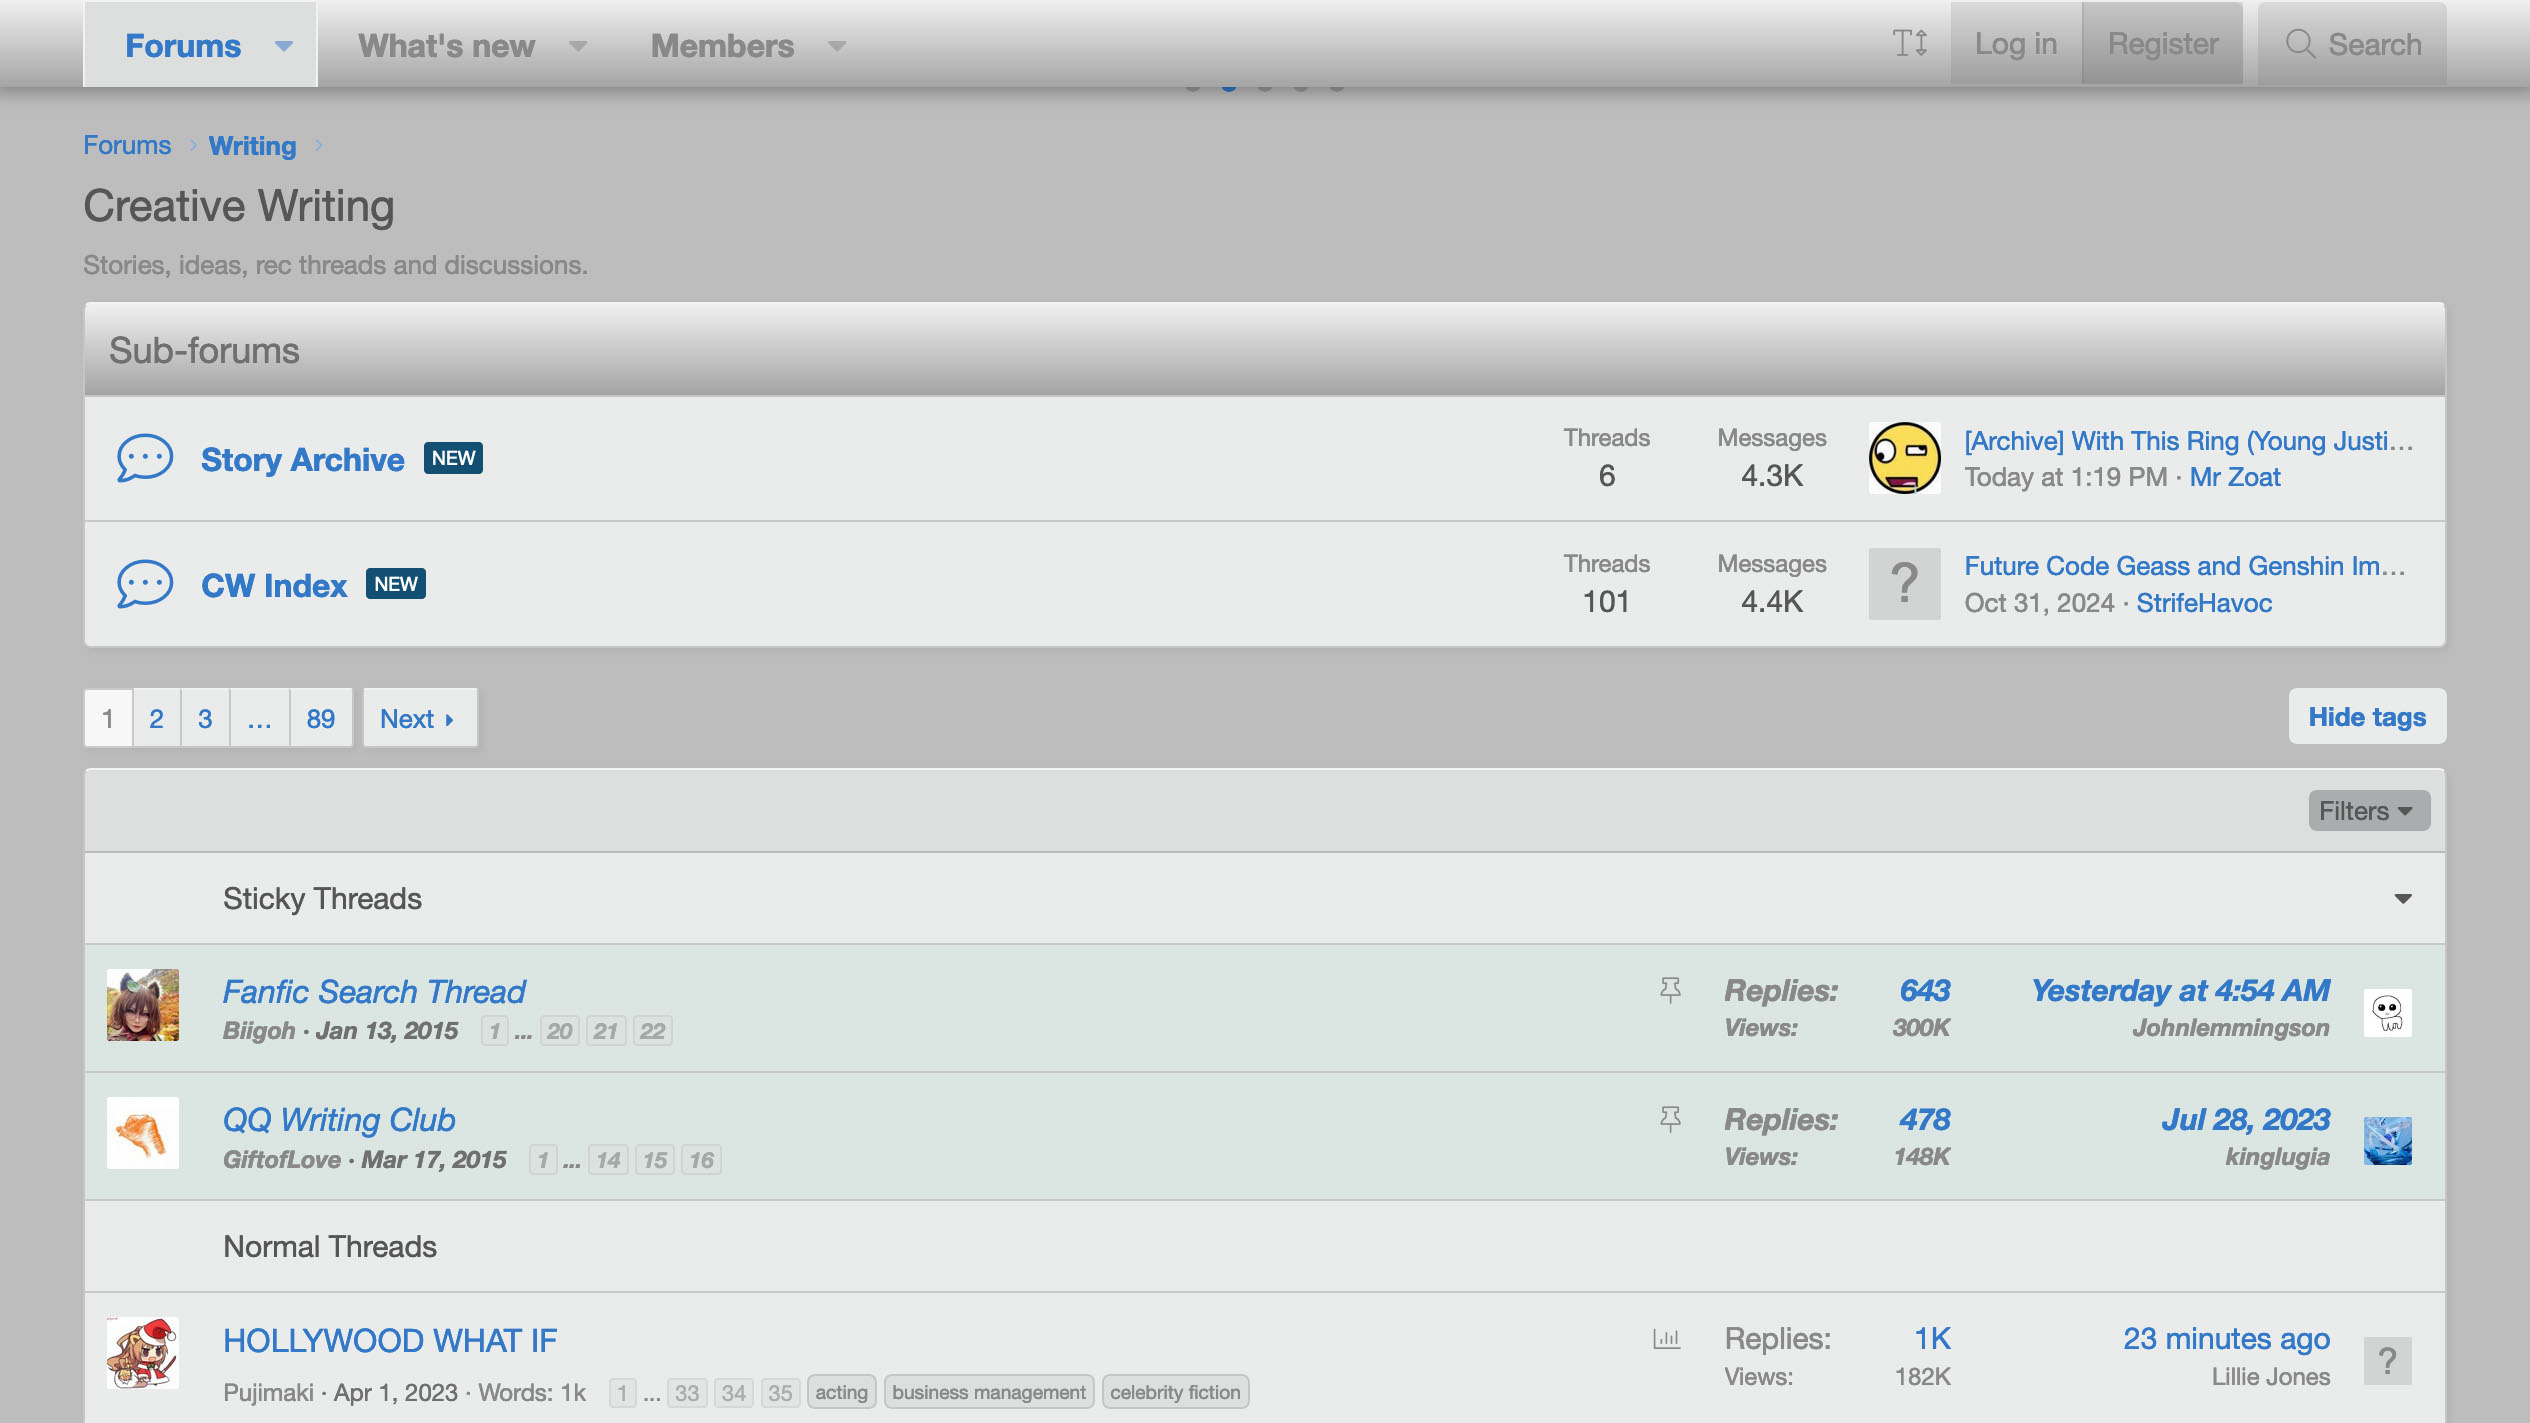This screenshot has height=1423, width=2530.
Task: Open the Filters dropdown
Action: (x=2367, y=811)
